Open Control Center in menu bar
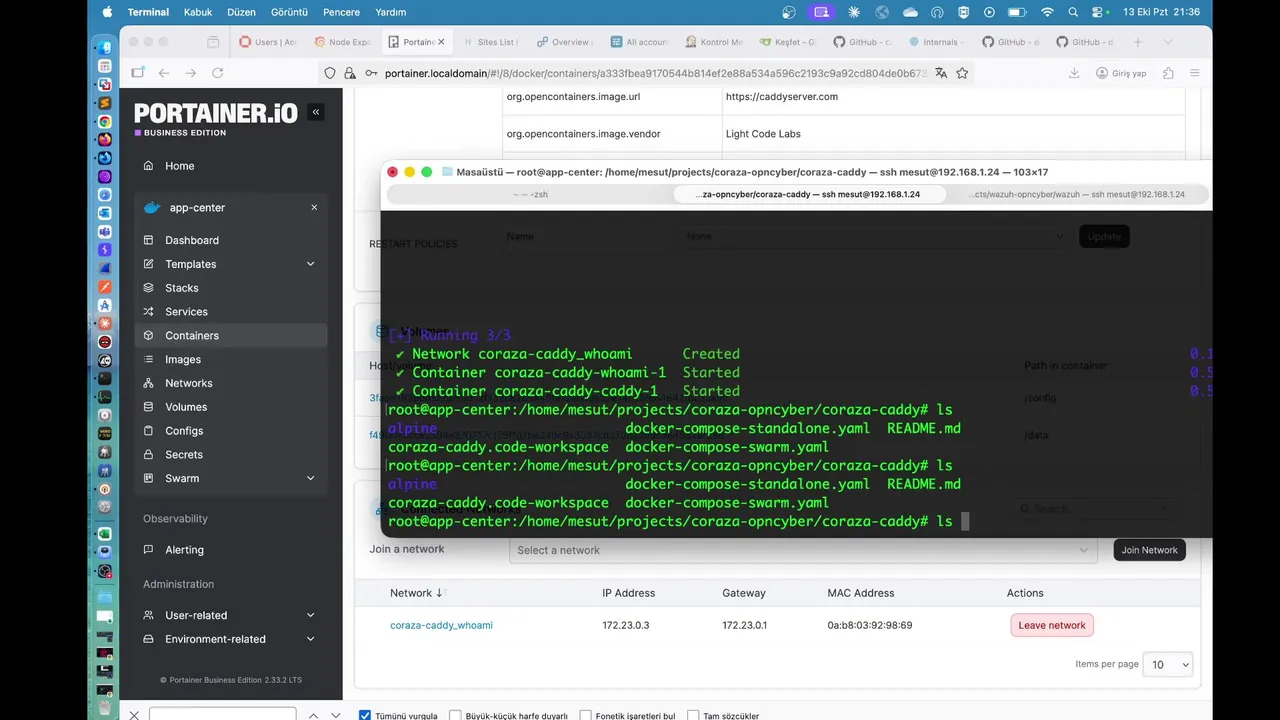The width and height of the screenshot is (1280, 720). [1097, 12]
